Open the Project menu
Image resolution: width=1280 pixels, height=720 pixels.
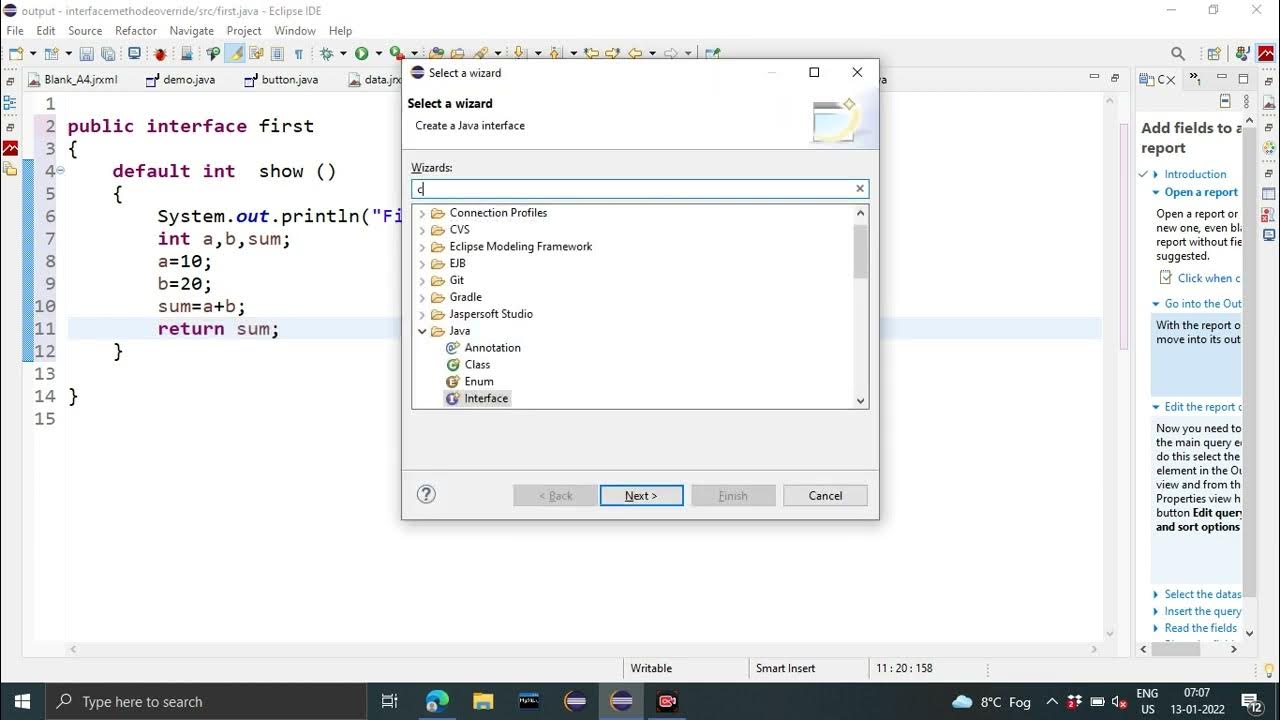(x=244, y=31)
